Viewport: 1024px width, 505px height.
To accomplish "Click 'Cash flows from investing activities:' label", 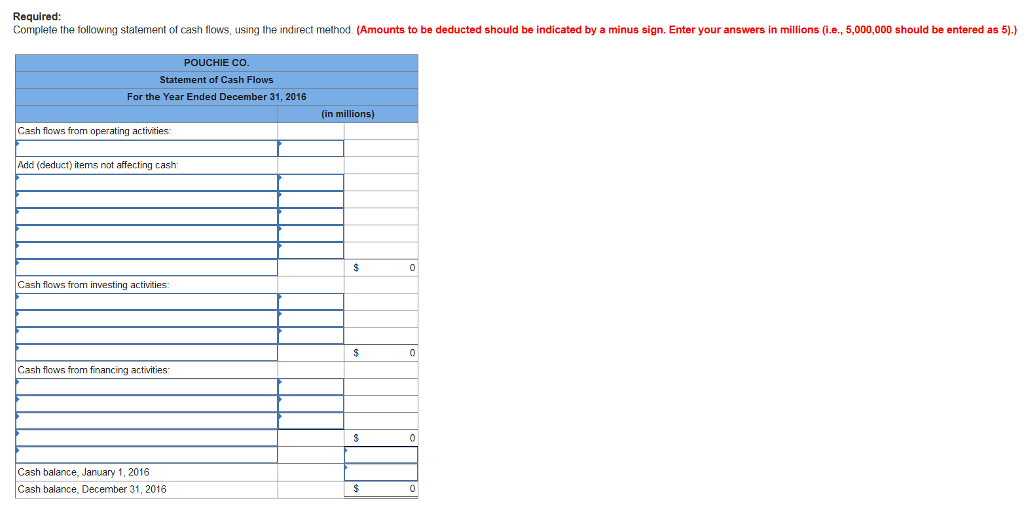I will point(94,284).
